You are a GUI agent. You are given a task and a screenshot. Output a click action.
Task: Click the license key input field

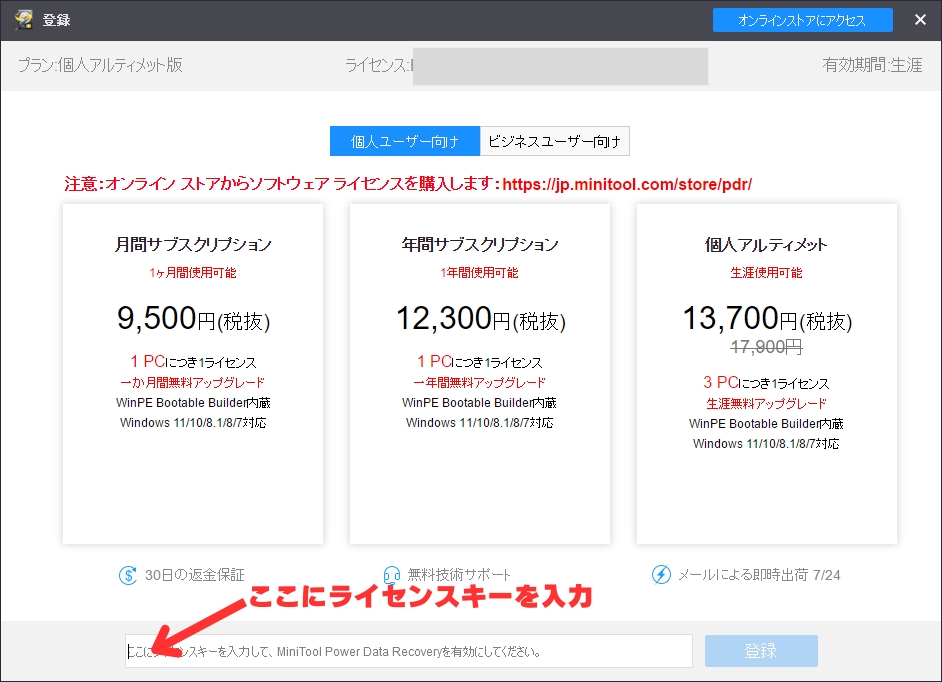pyautogui.click(x=409, y=651)
